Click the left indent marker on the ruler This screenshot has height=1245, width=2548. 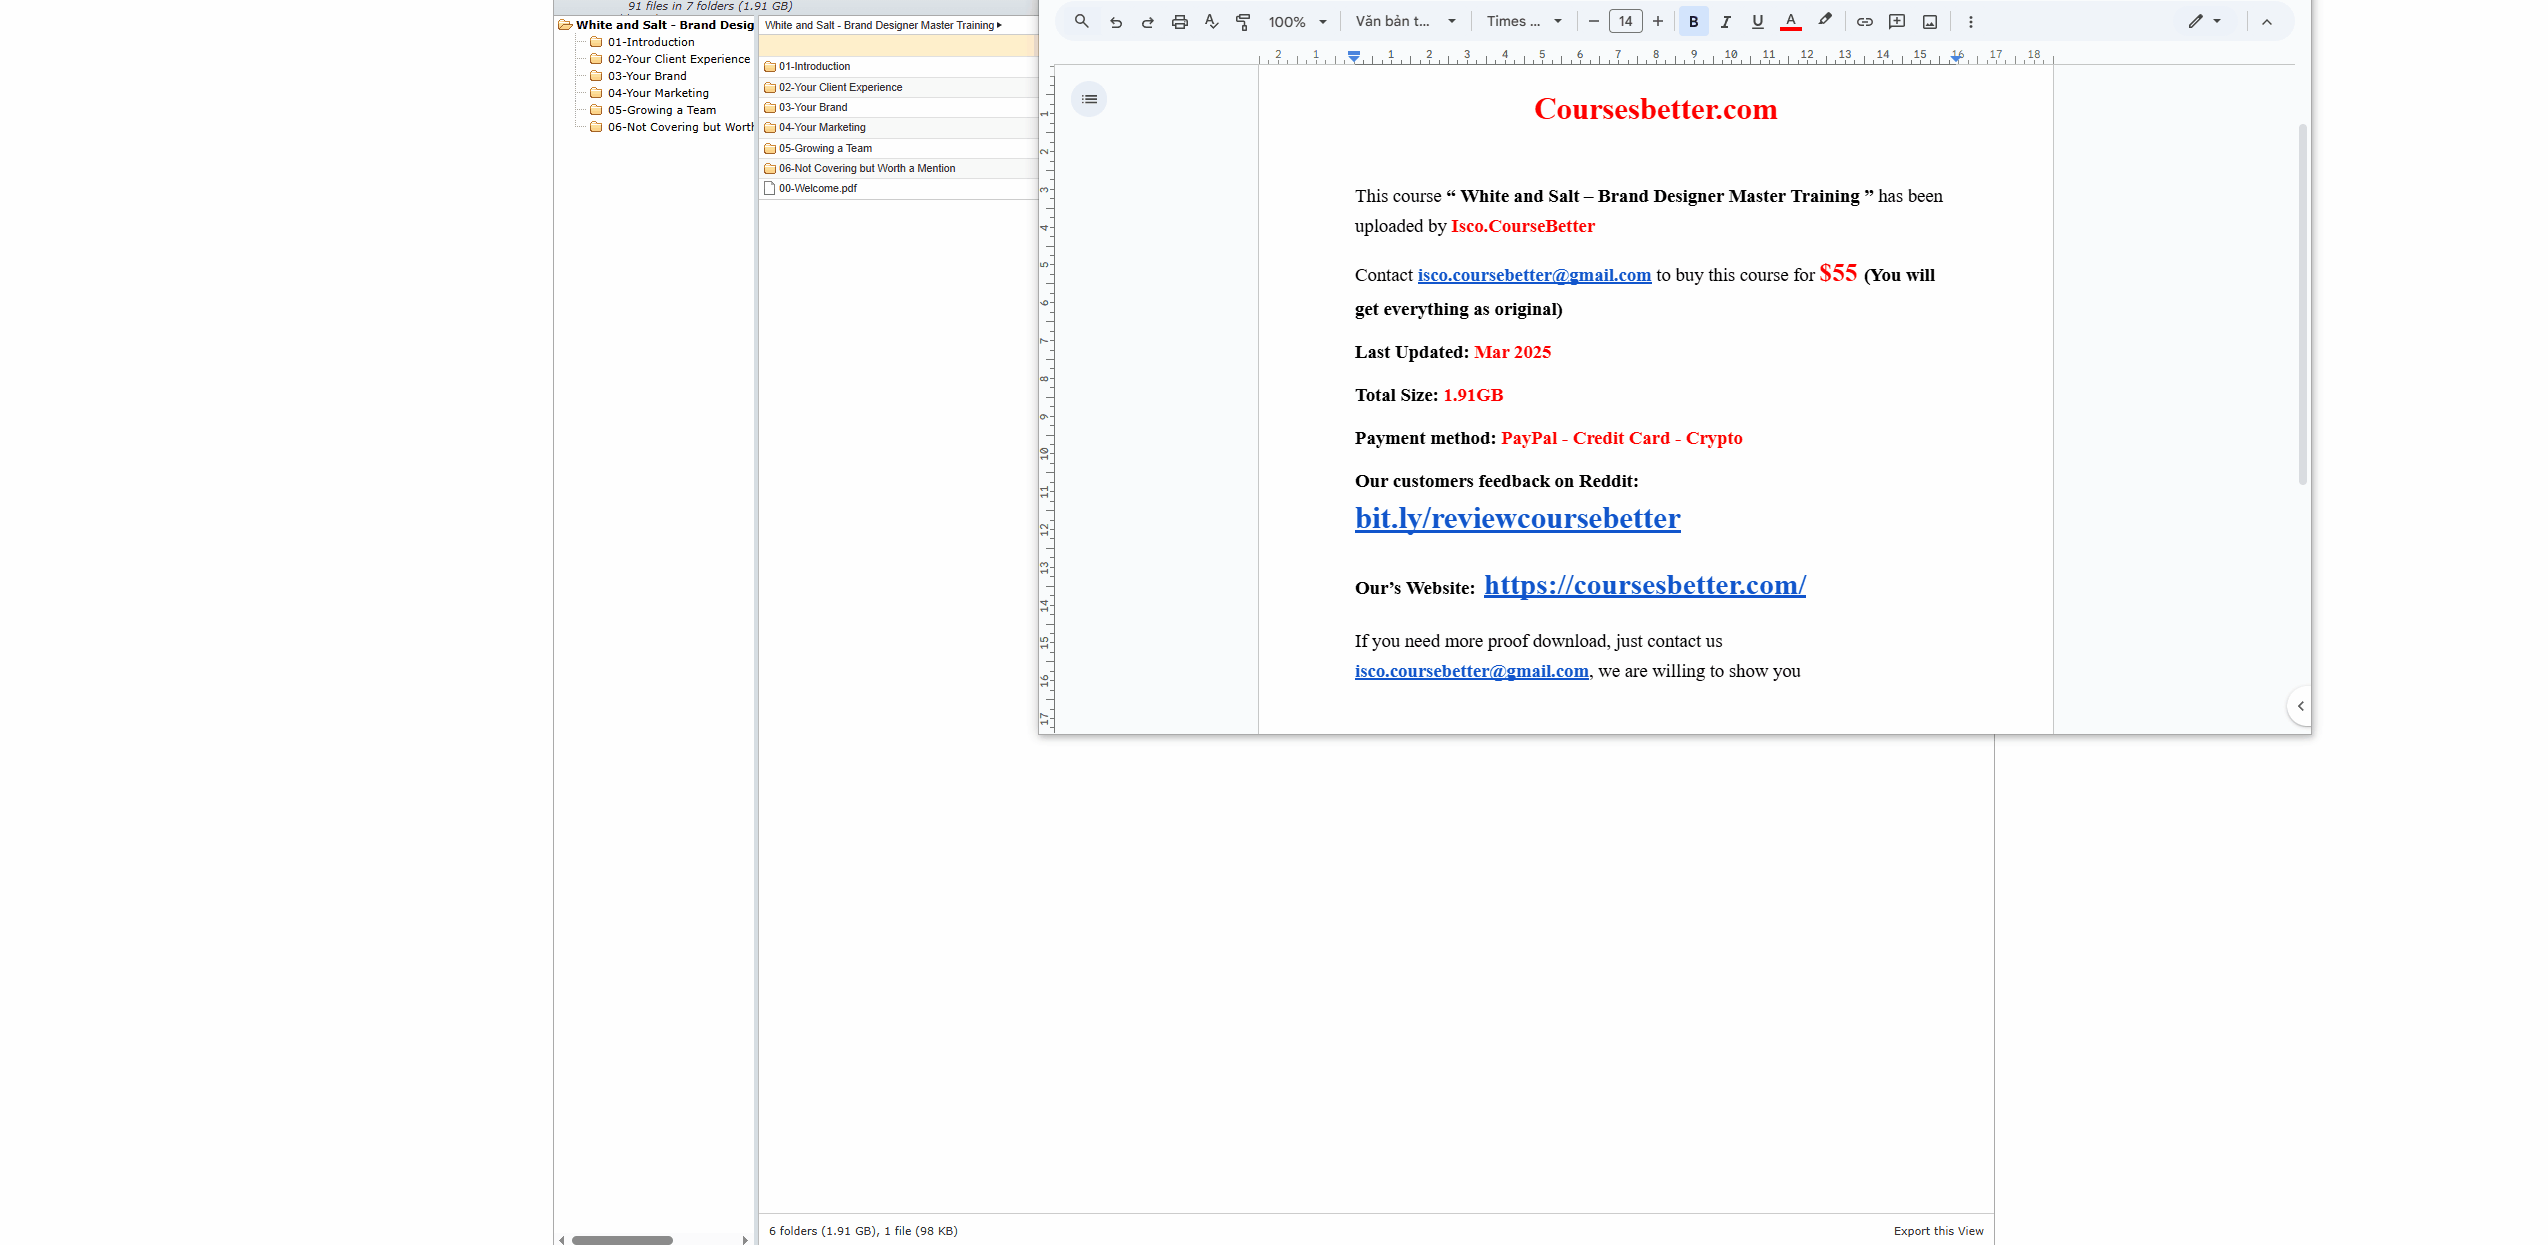[1354, 56]
